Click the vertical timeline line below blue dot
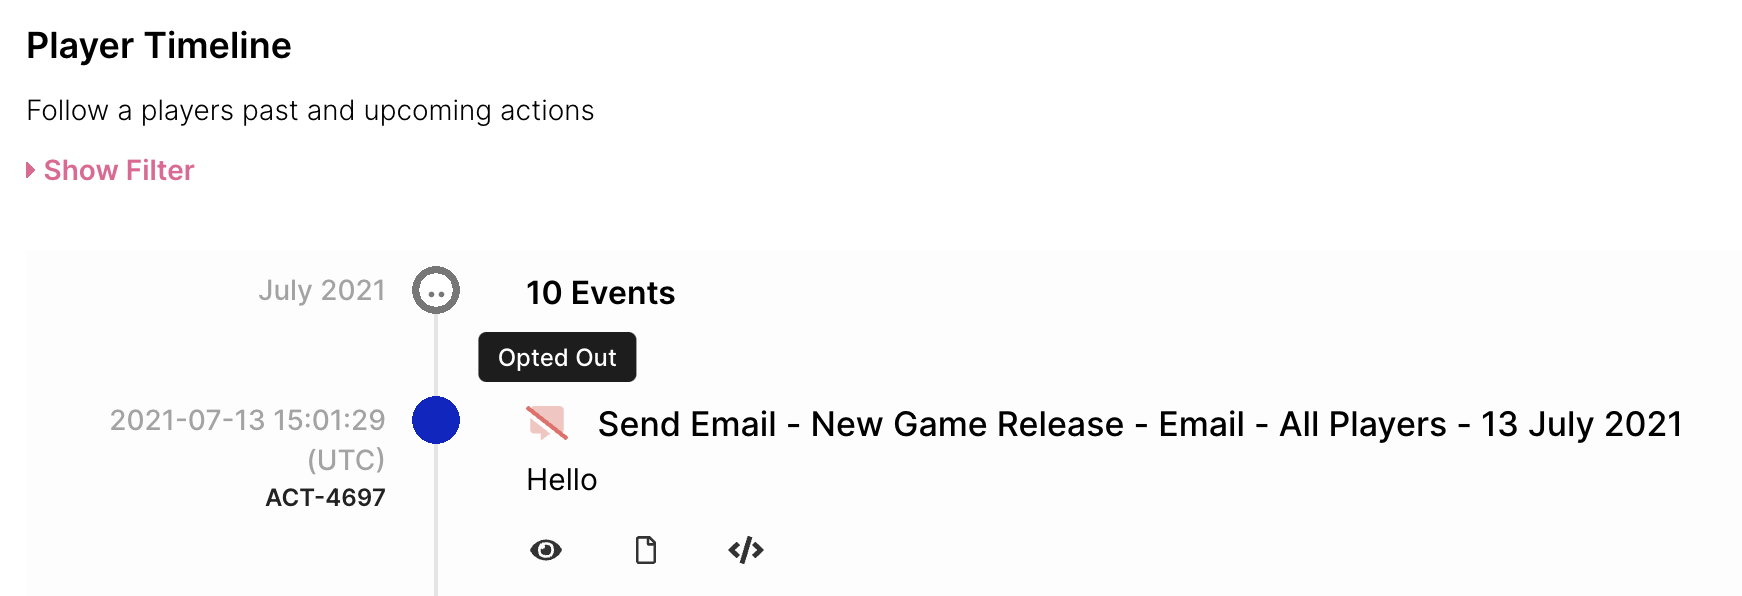Viewport: 1742px width, 596px height. 436,520
